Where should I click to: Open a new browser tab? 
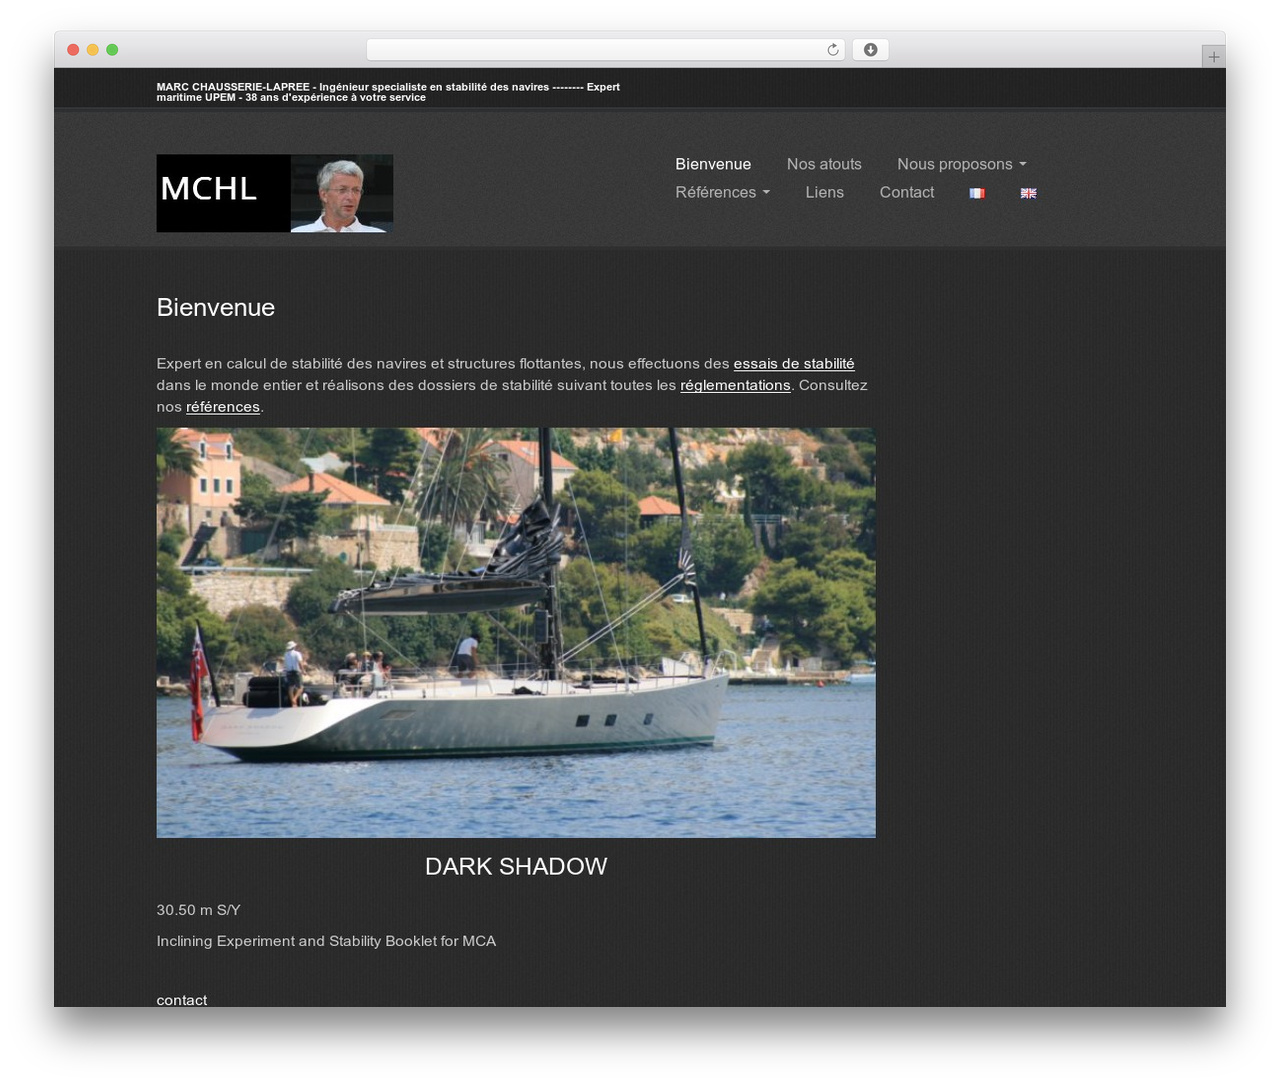click(1213, 57)
